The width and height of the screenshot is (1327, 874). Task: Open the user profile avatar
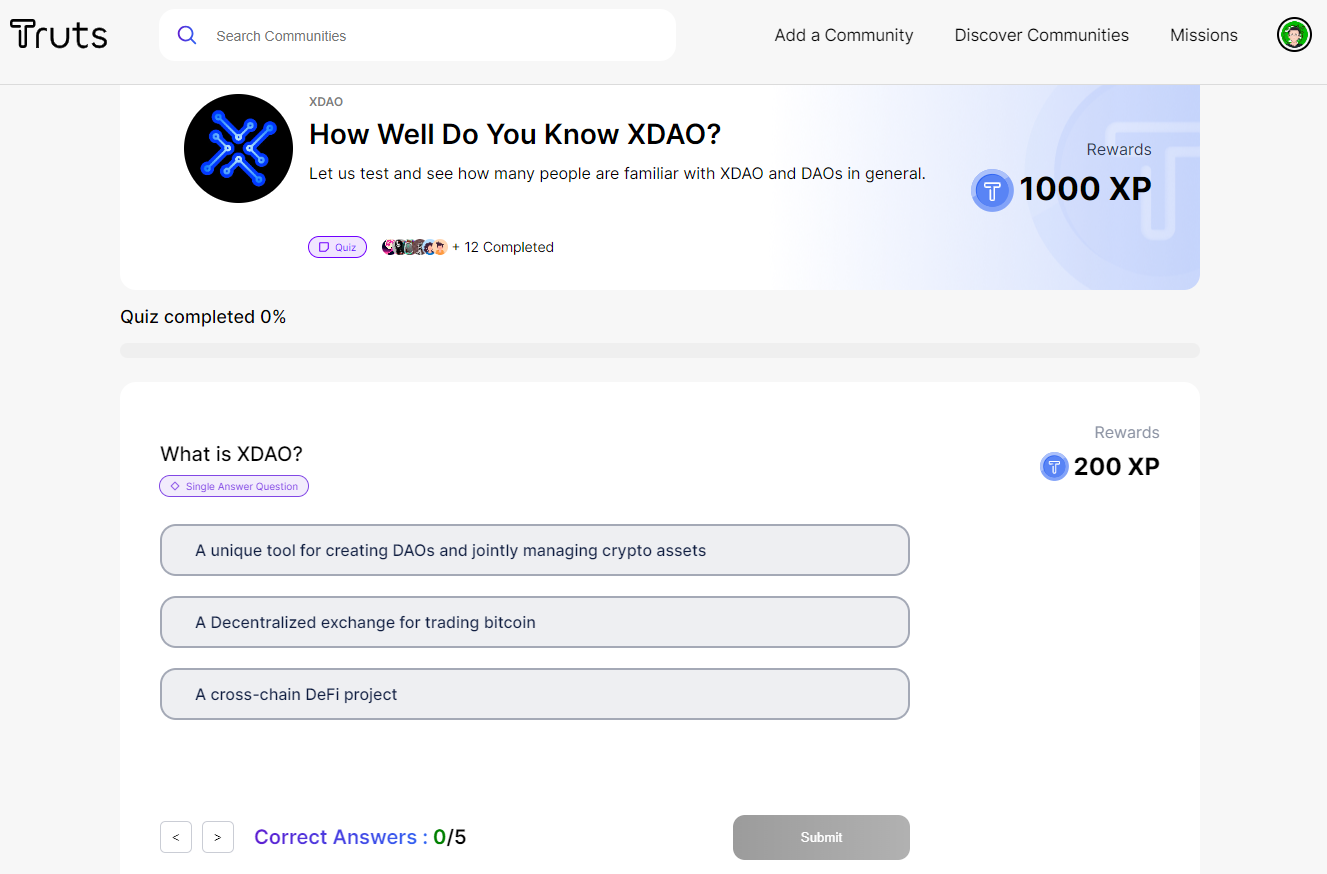(x=1294, y=35)
